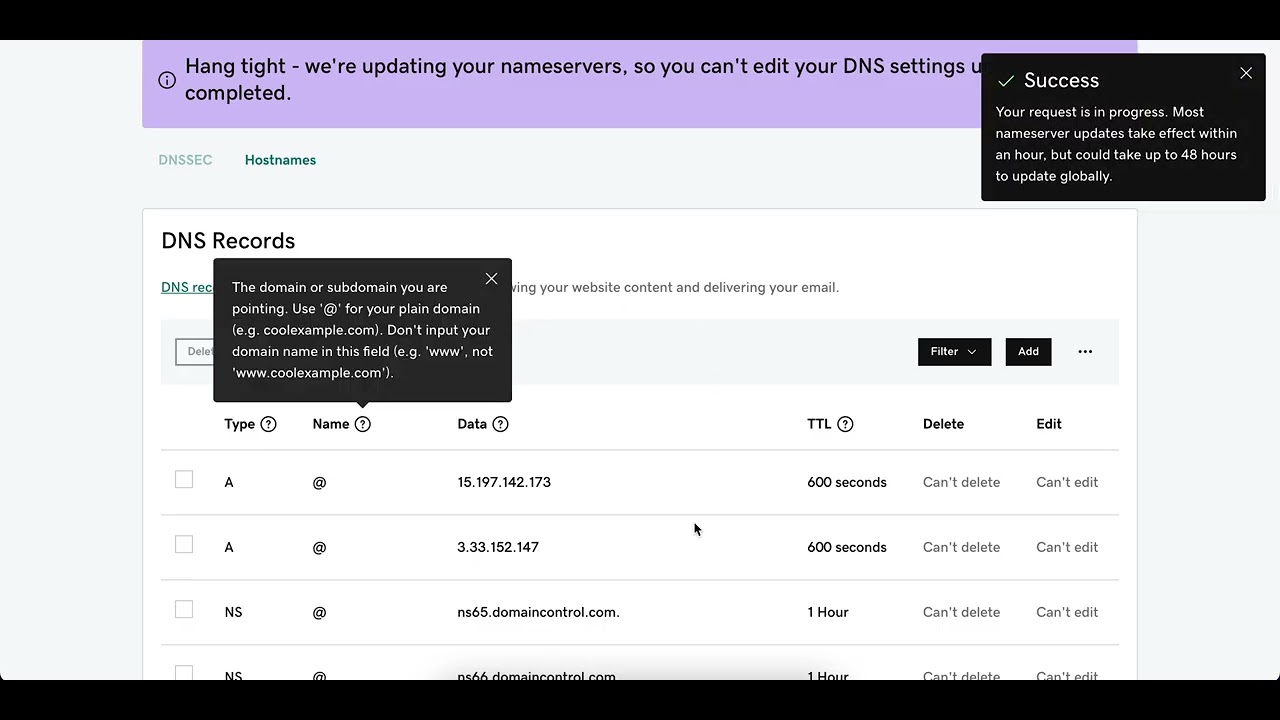Click the DNS Records heading
The width and height of the screenshot is (1280, 720).
tap(228, 241)
